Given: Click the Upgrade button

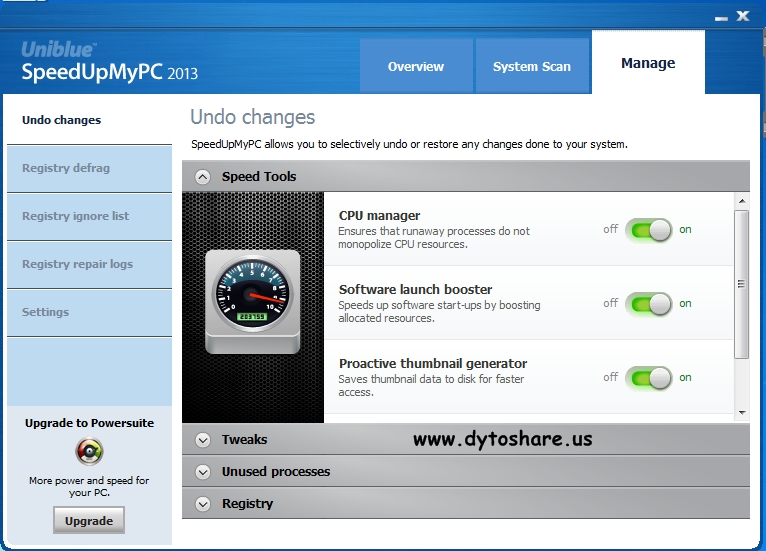Looking at the screenshot, I should point(89,521).
